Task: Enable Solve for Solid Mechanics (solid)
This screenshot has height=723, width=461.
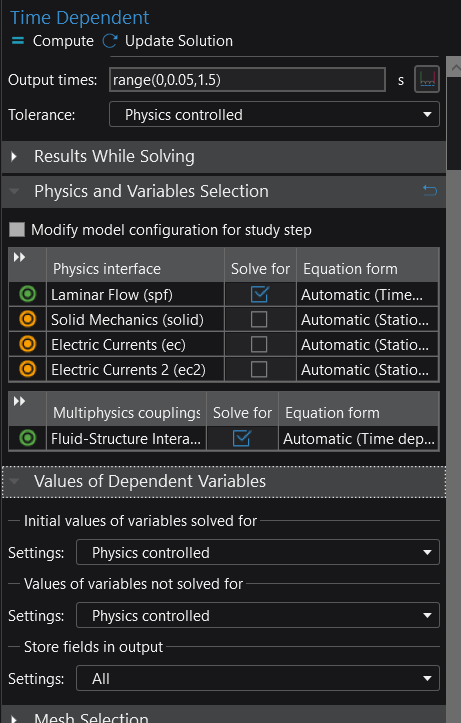Action: click(259, 319)
